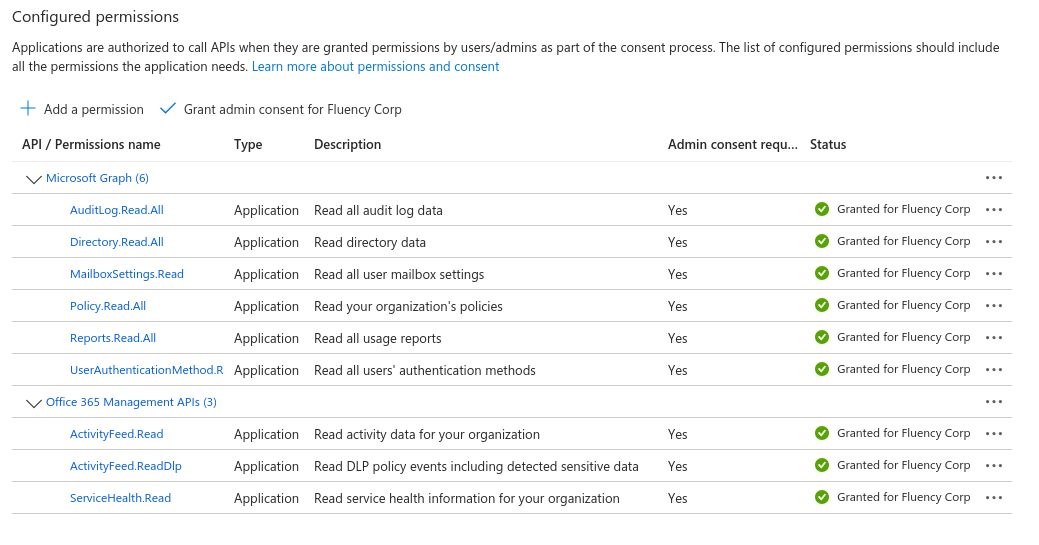Collapse the Office 365 Management APIs chevron
Screen dimensions: 1039x545
coord(33,403)
